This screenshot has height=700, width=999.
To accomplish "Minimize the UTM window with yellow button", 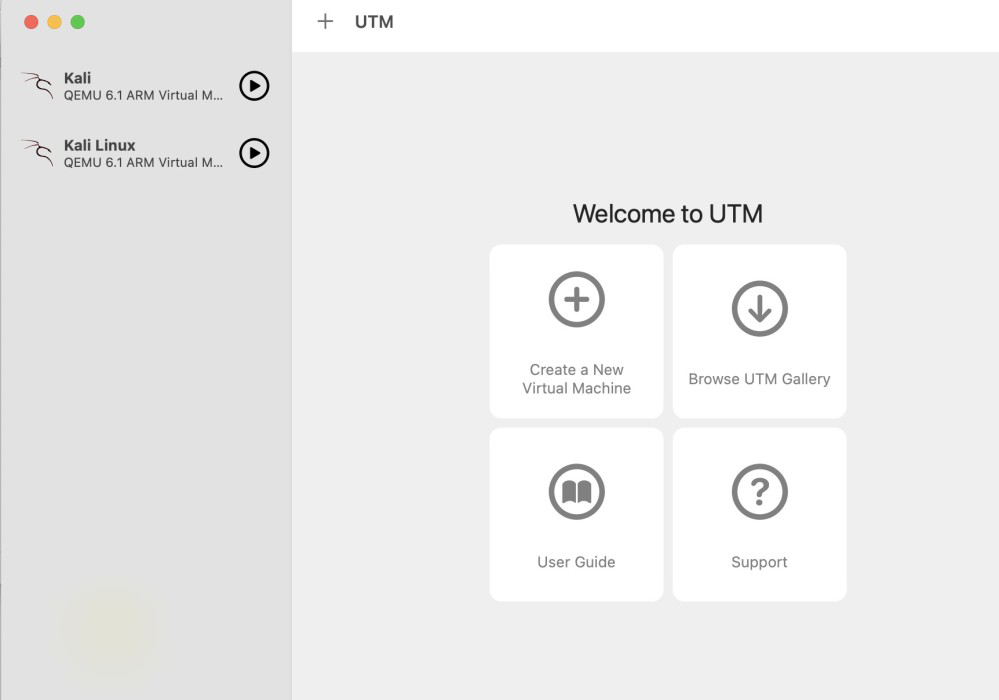I will [x=55, y=22].
